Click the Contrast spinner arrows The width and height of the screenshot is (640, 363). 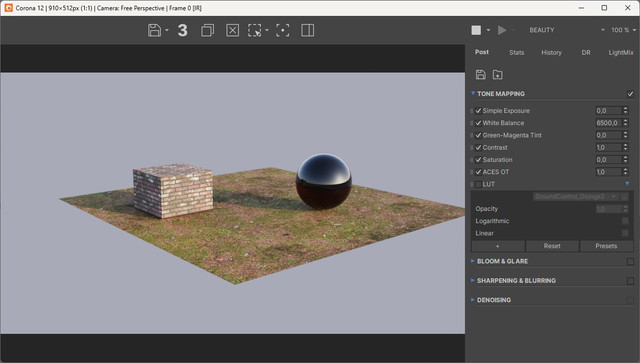coord(625,147)
